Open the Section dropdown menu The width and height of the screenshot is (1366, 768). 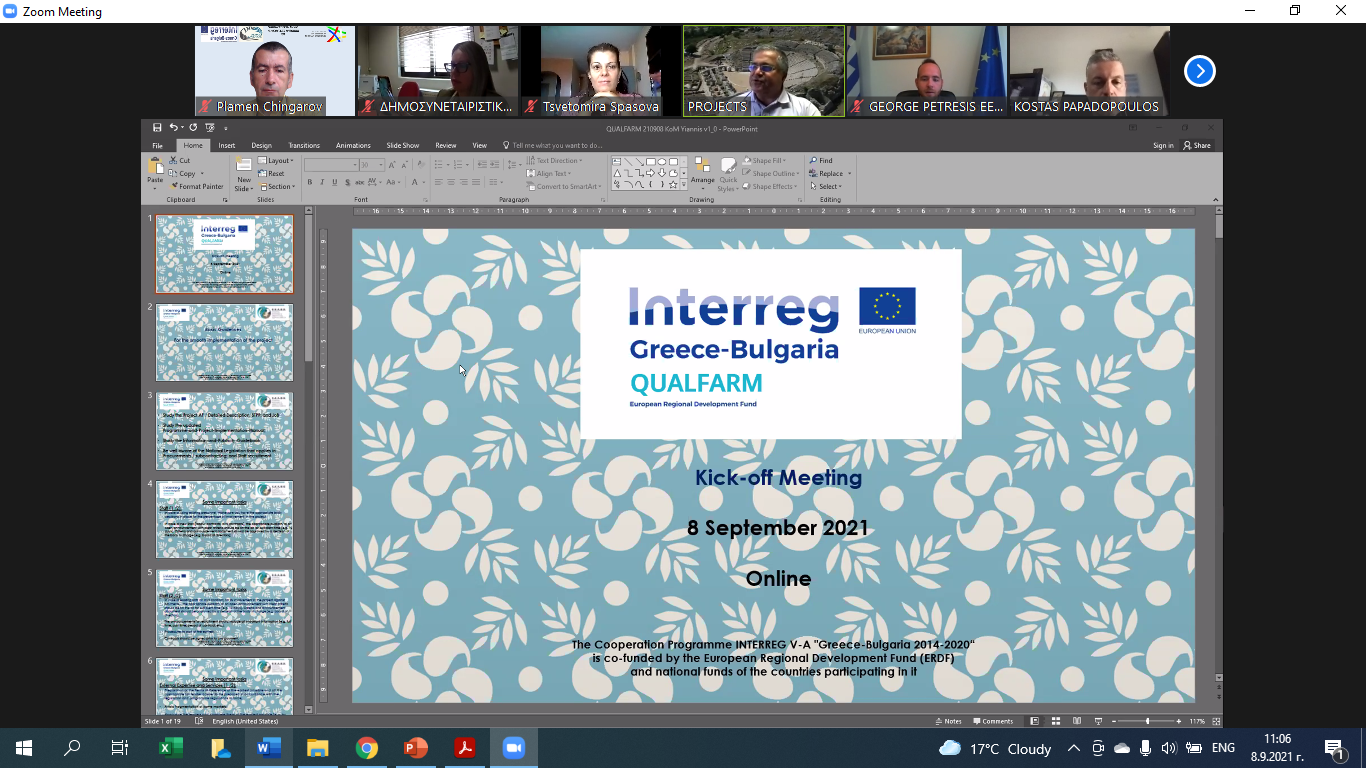point(277,186)
